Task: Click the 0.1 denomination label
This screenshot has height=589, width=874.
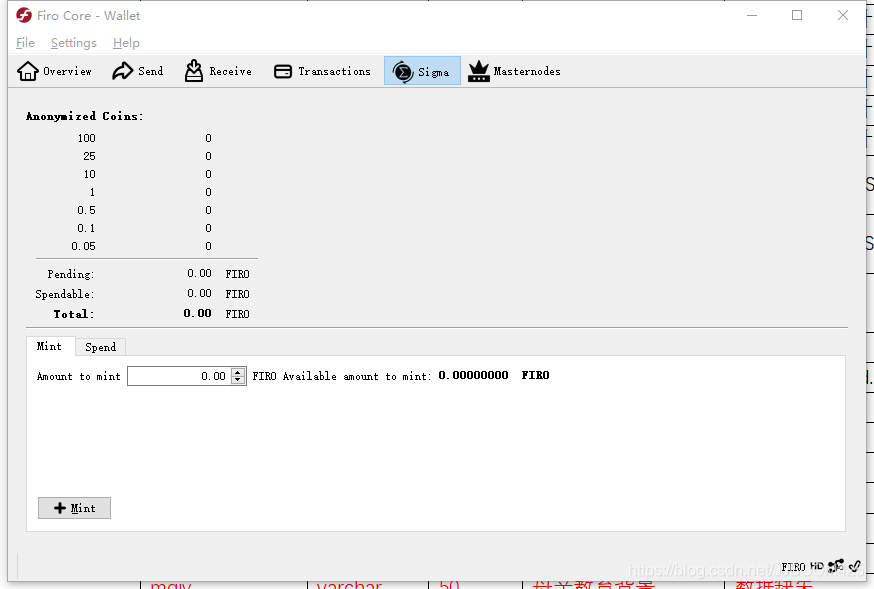Action: pyautogui.click(x=86, y=228)
